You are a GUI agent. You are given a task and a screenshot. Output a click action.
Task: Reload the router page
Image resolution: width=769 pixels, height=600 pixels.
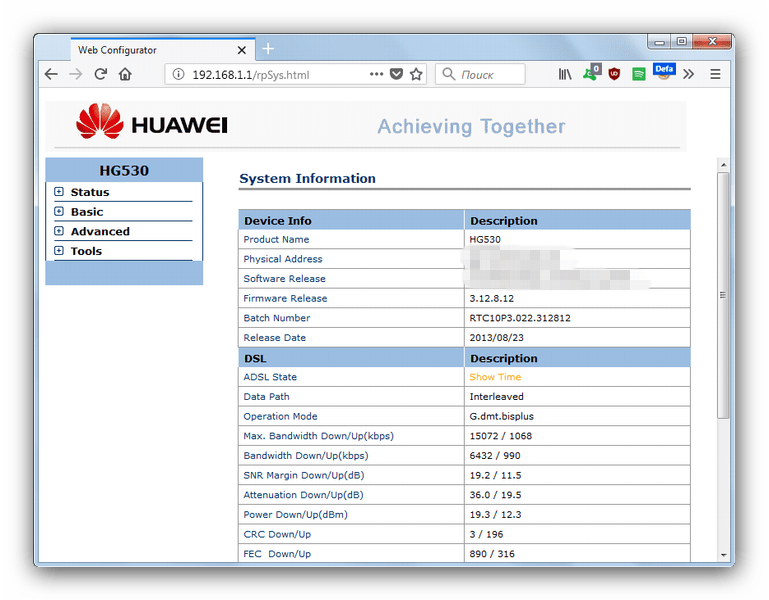101,74
